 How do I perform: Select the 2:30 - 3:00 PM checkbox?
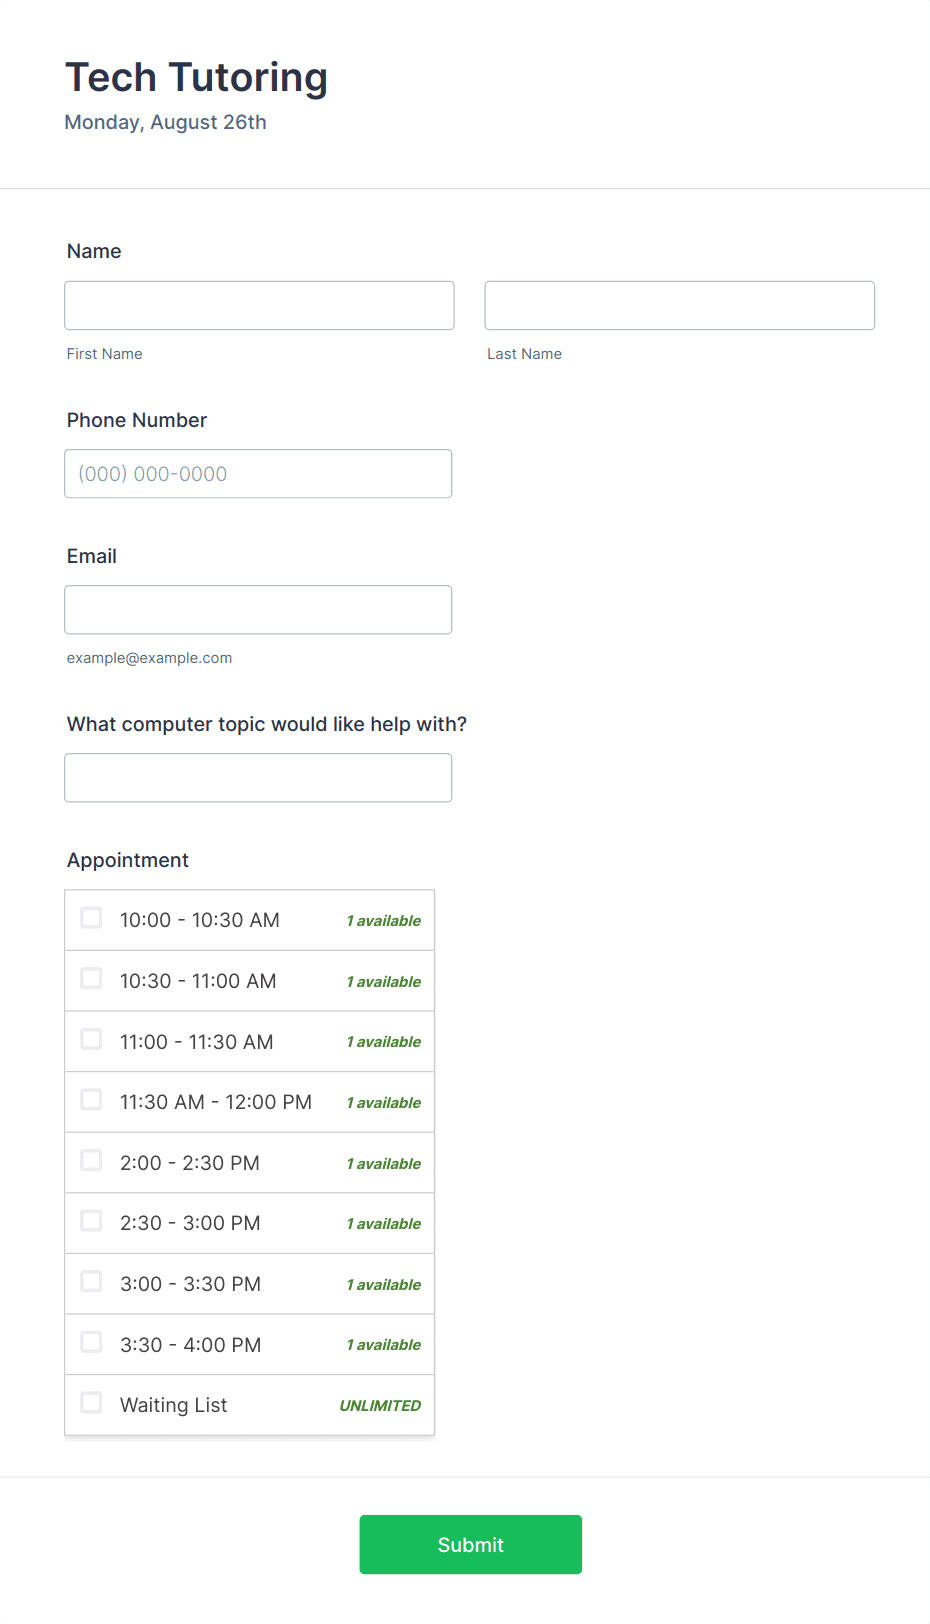tap(91, 1221)
